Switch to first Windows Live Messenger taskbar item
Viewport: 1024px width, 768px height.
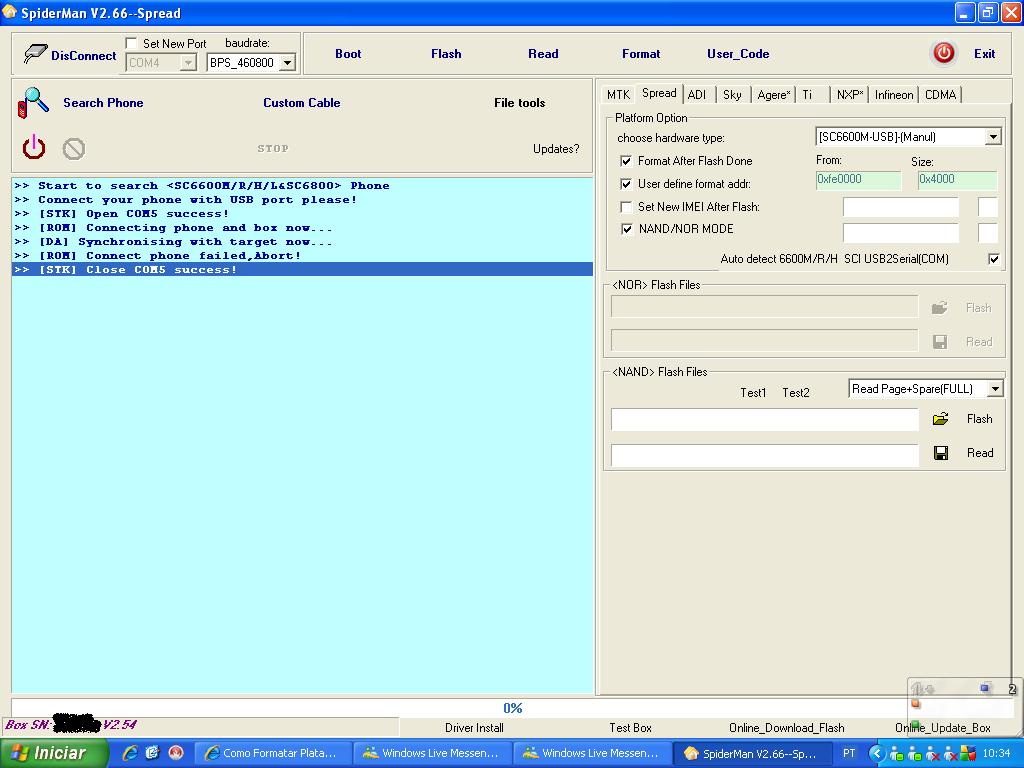[432, 753]
